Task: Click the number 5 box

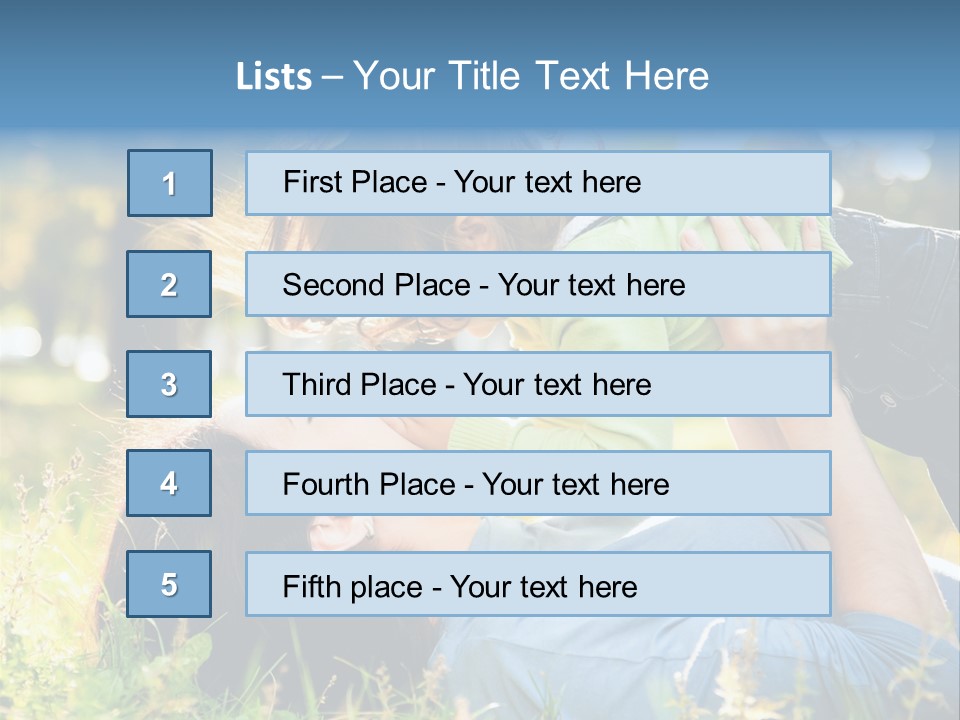Action: (x=169, y=584)
